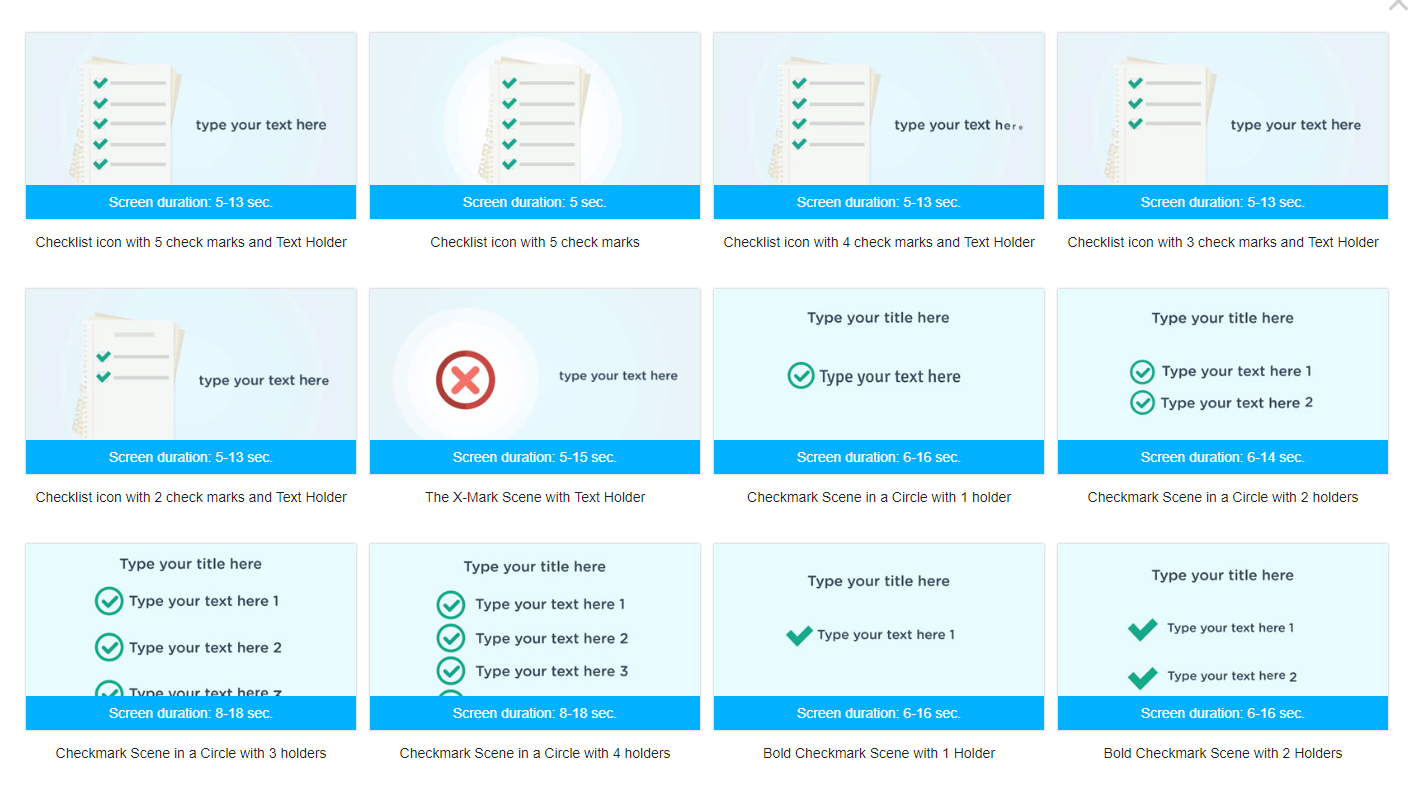
Task: Click the 'Screen duration: 5-15 sec.' bar
Action: pyautogui.click(x=535, y=457)
